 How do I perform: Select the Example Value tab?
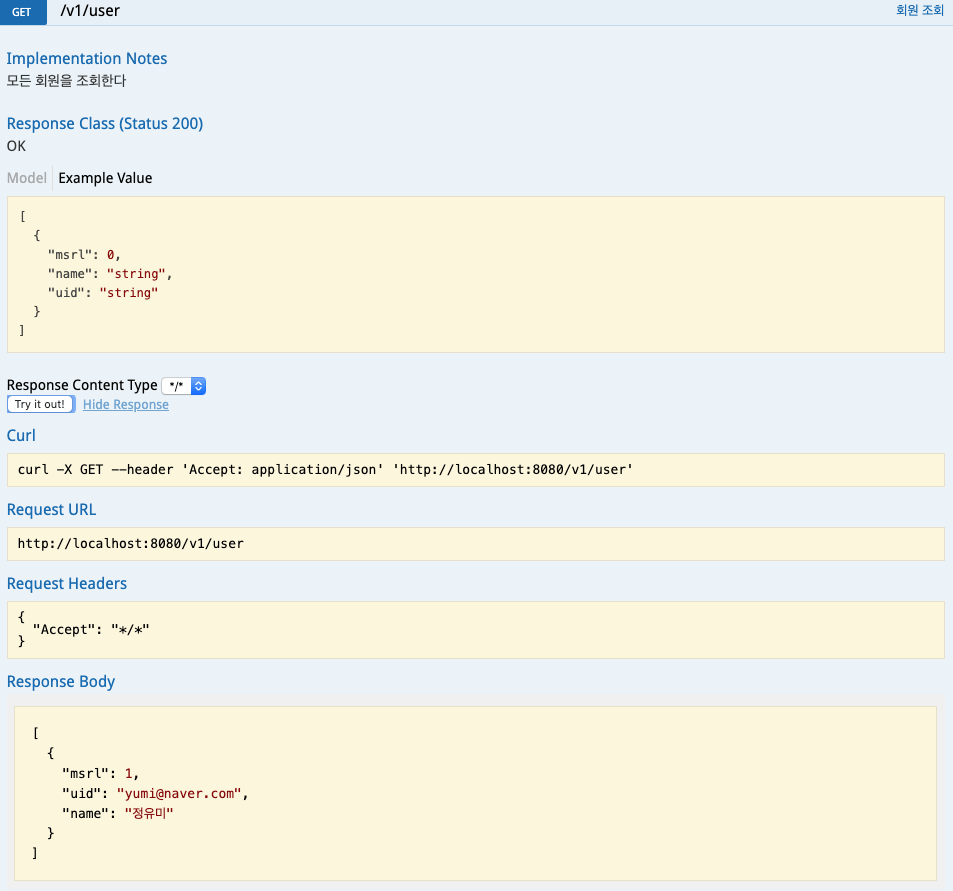click(x=105, y=178)
